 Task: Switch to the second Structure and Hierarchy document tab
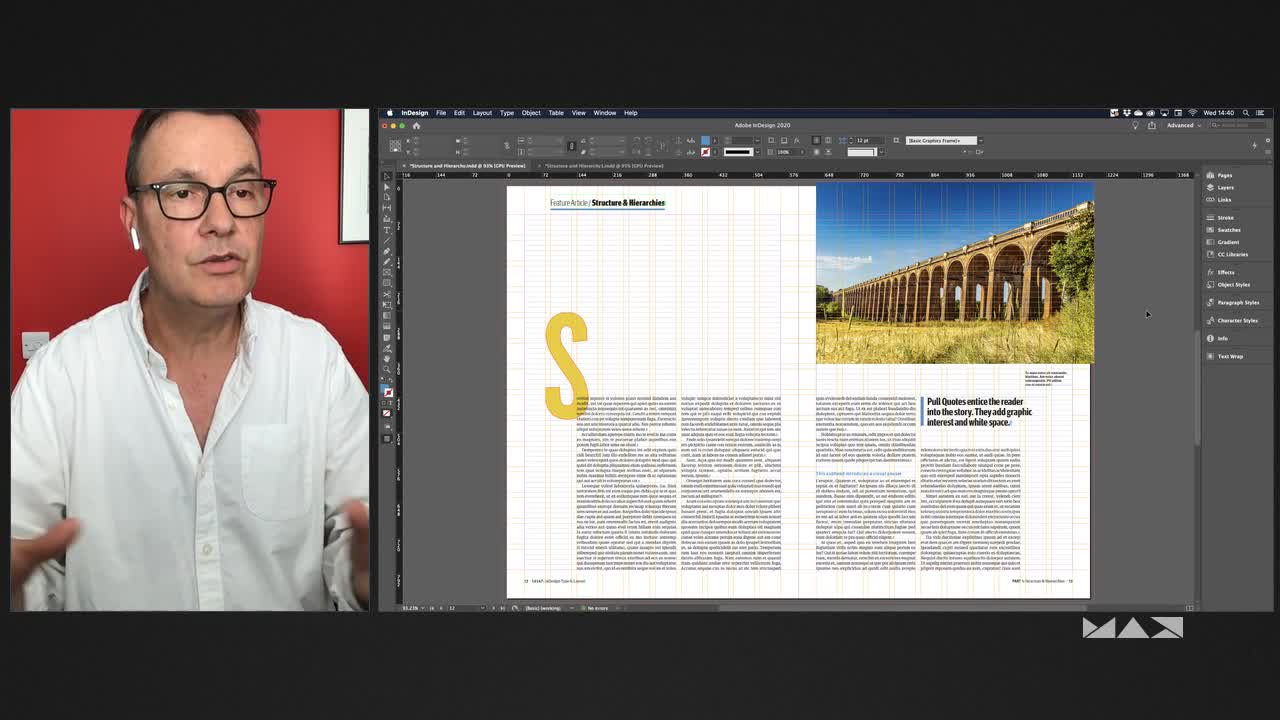[x=604, y=166]
